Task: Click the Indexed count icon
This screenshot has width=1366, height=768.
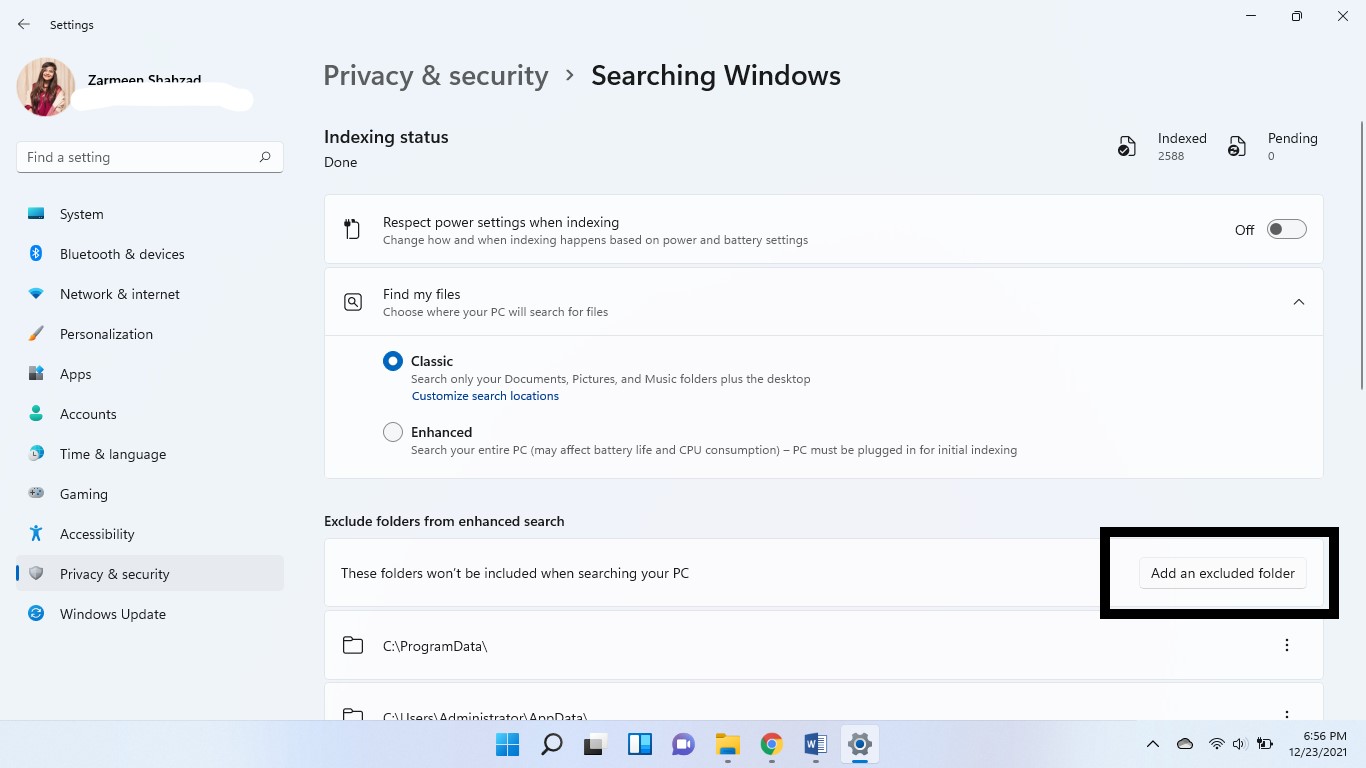Action: pos(1127,147)
